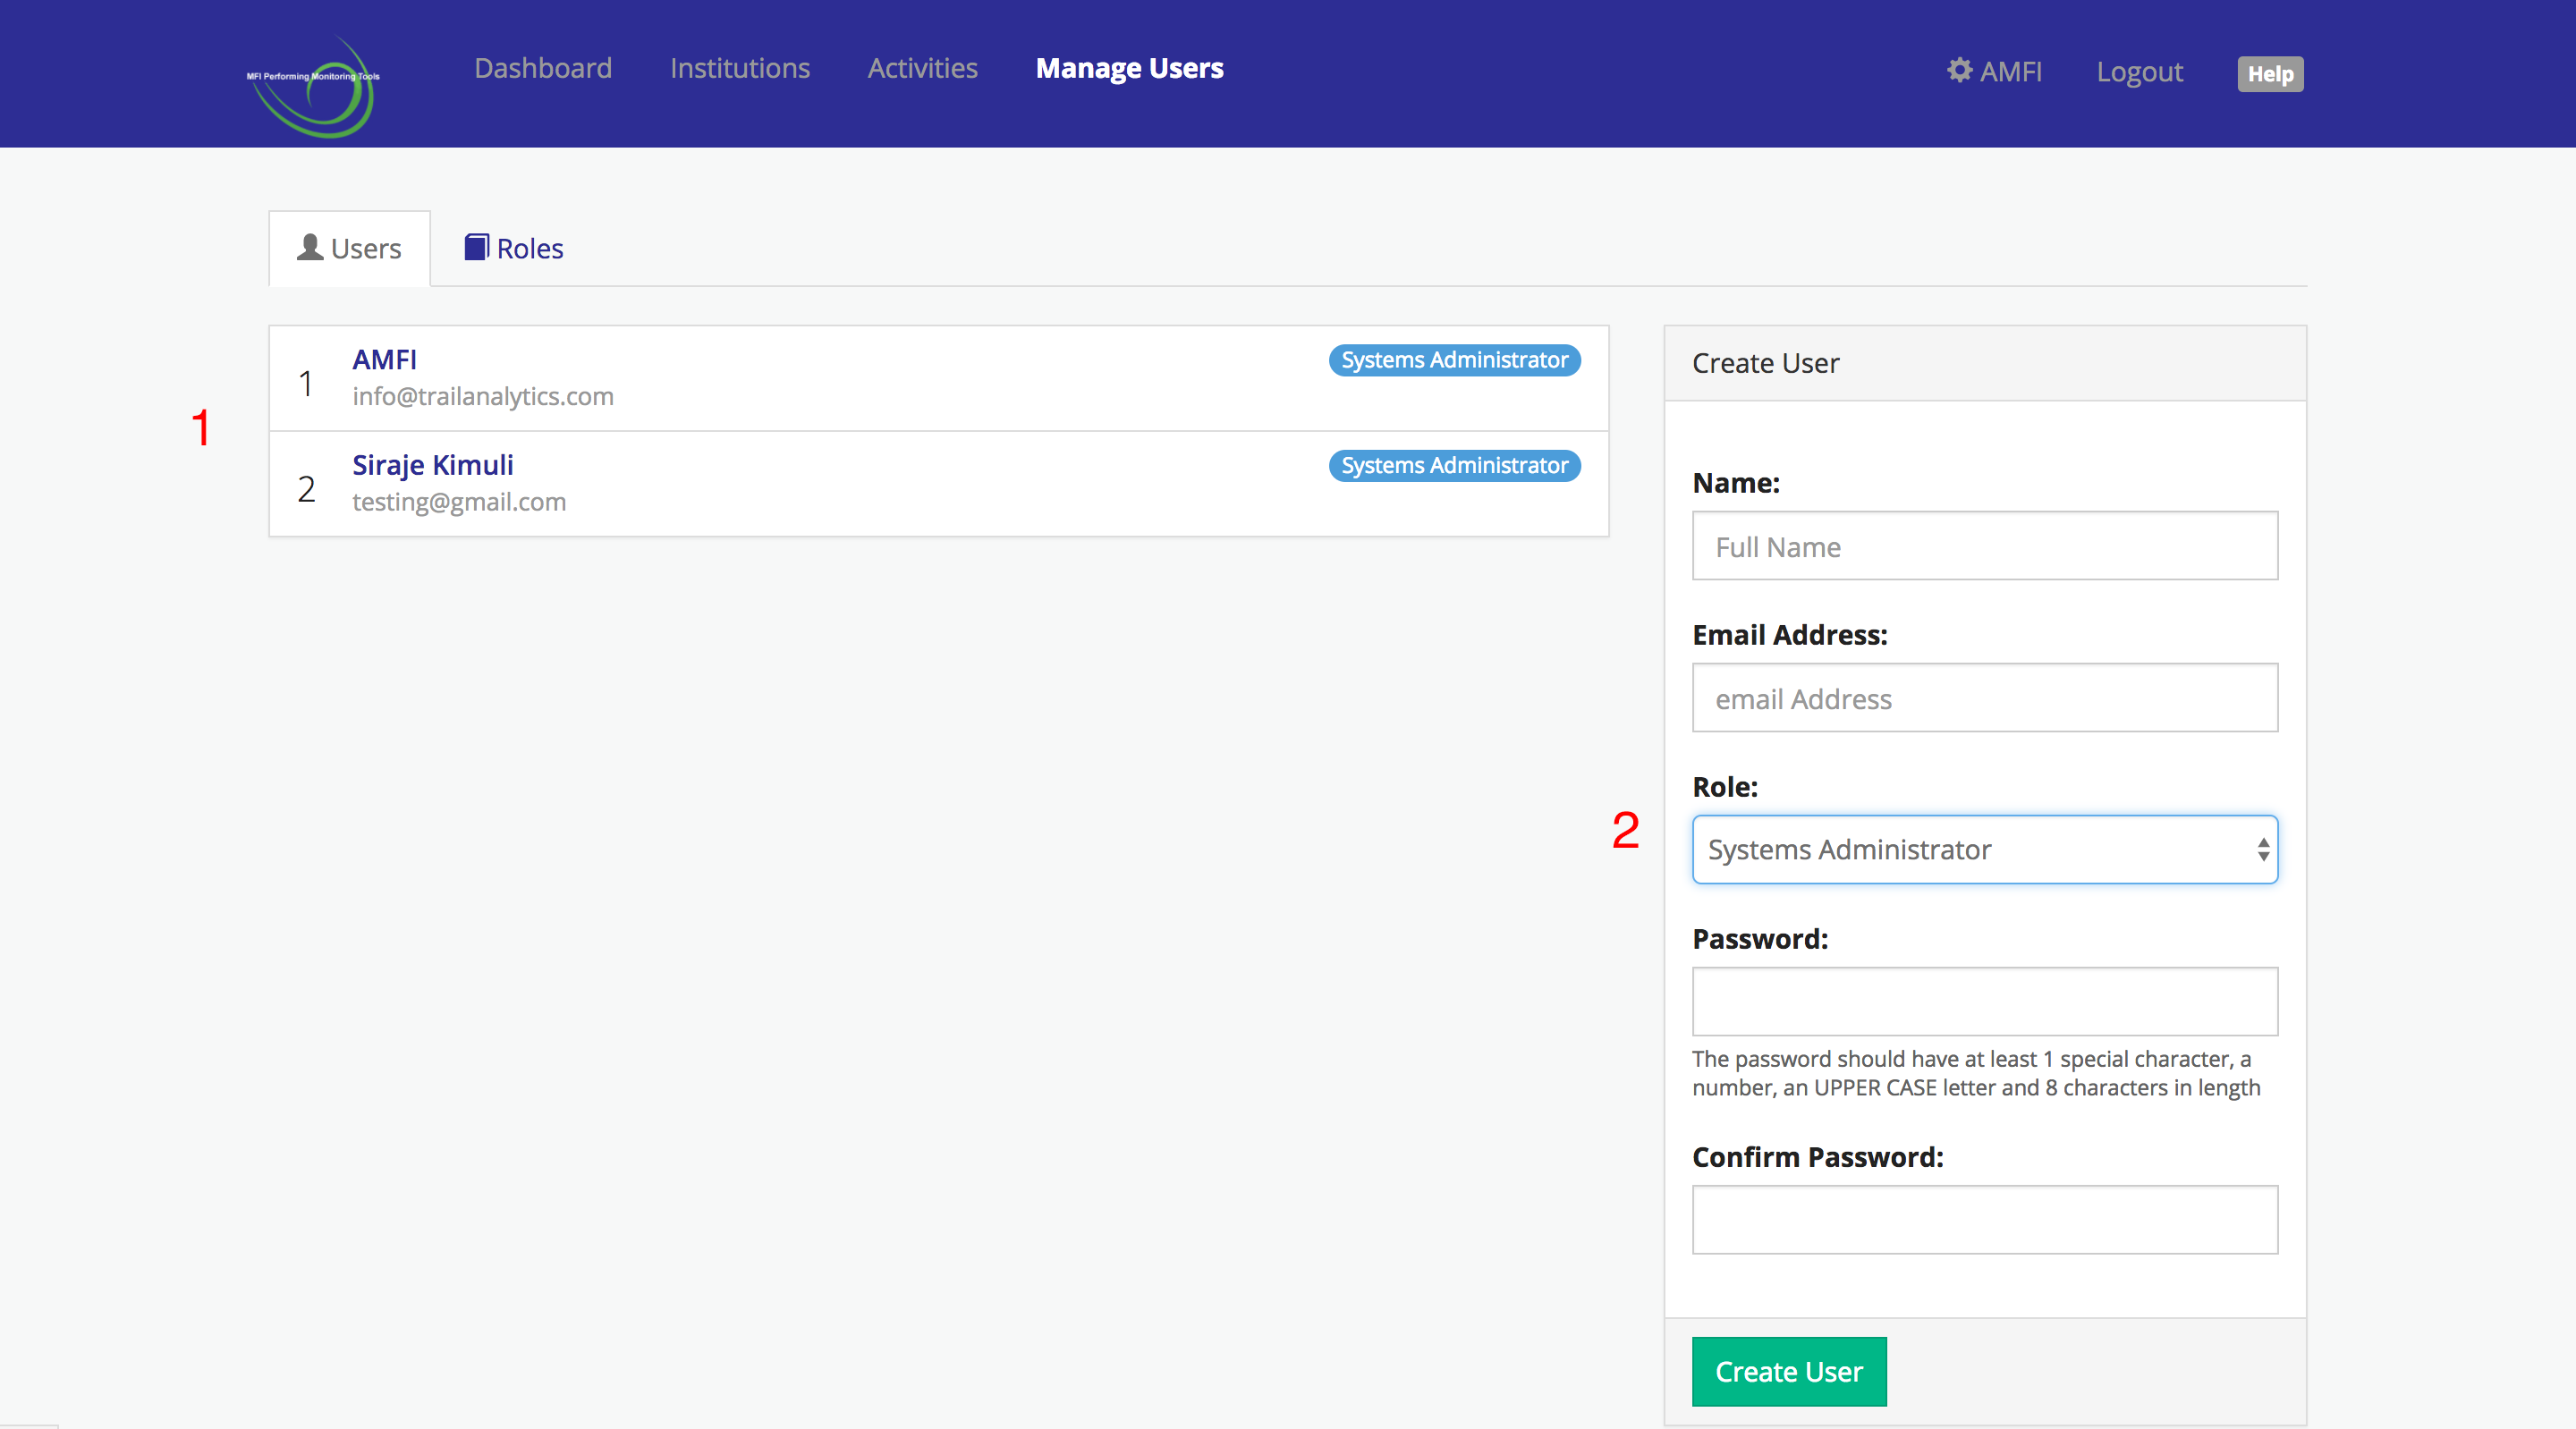Click the MFI Performing Monitoring Tools logo
The height and width of the screenshot is (1429, 2576).
pos(314,86)
